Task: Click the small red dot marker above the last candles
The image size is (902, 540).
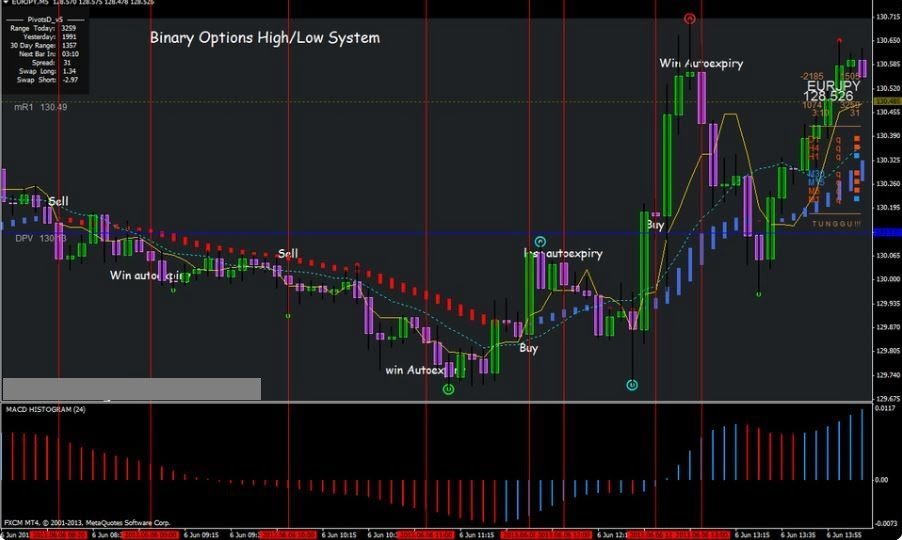Action: pos(839,41)
